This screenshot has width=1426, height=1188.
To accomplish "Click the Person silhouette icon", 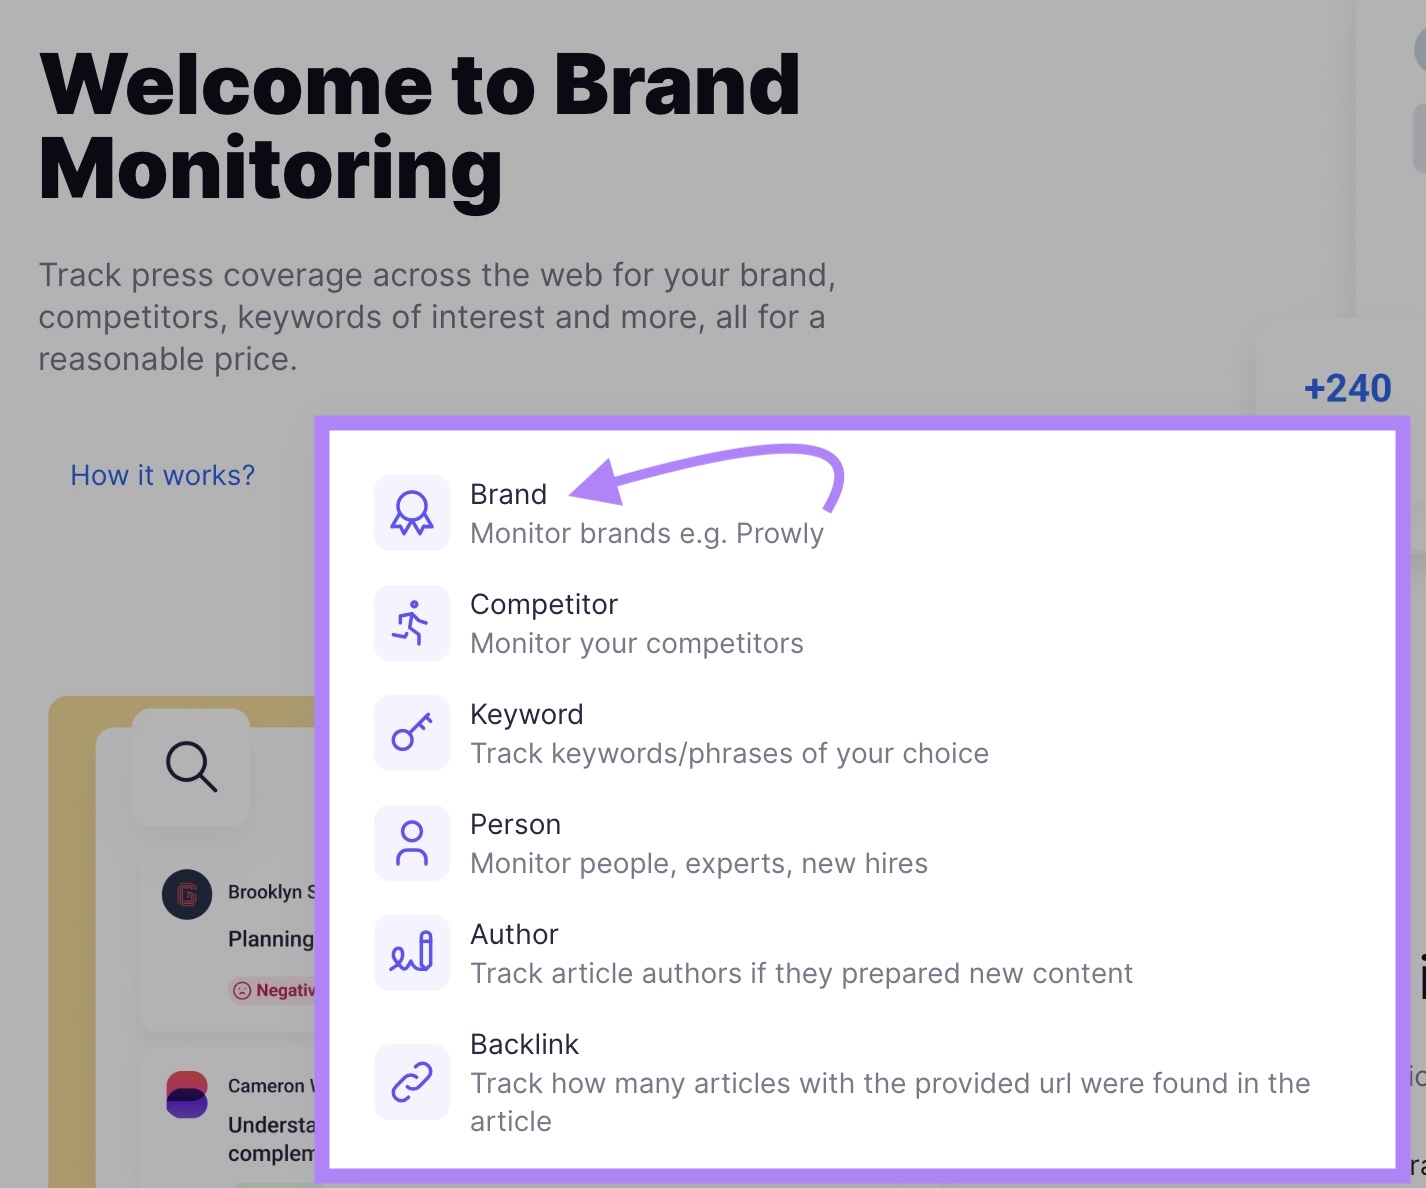I will click(412, 843).
